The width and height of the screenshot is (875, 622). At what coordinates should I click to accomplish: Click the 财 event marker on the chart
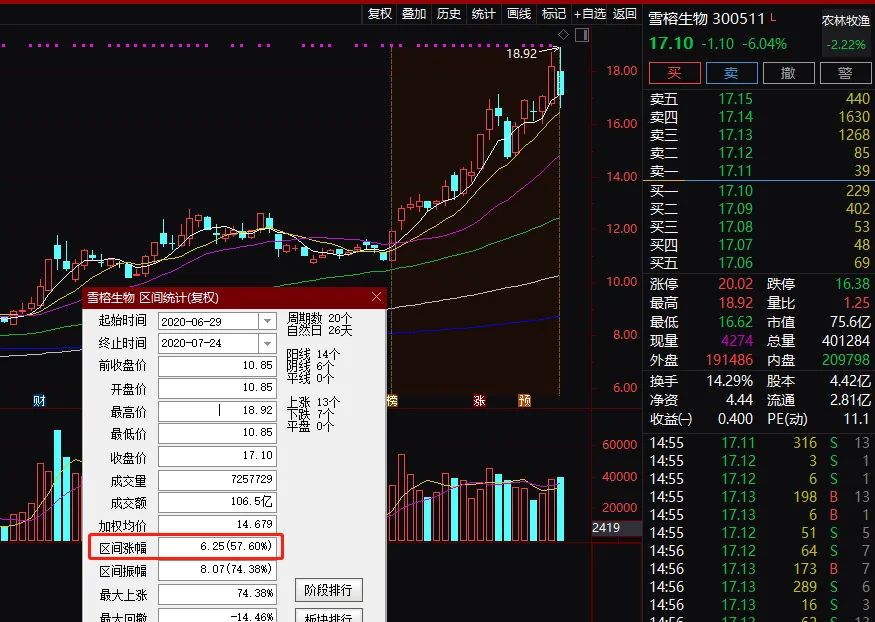[x=39, y=400]
